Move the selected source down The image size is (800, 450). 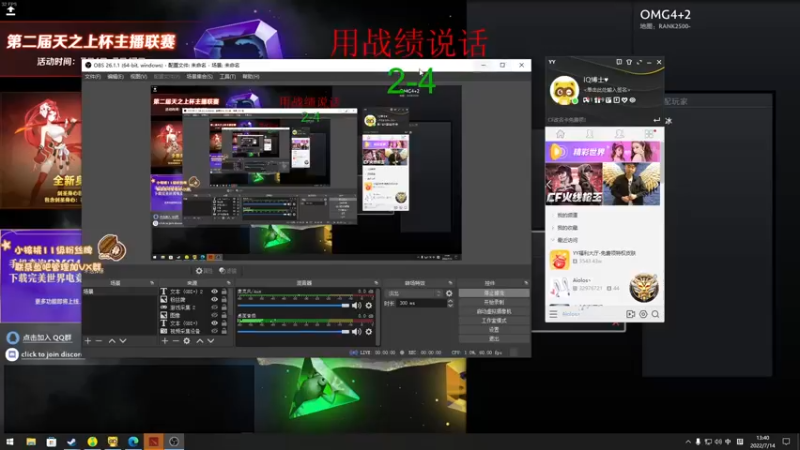coord(211,341)
